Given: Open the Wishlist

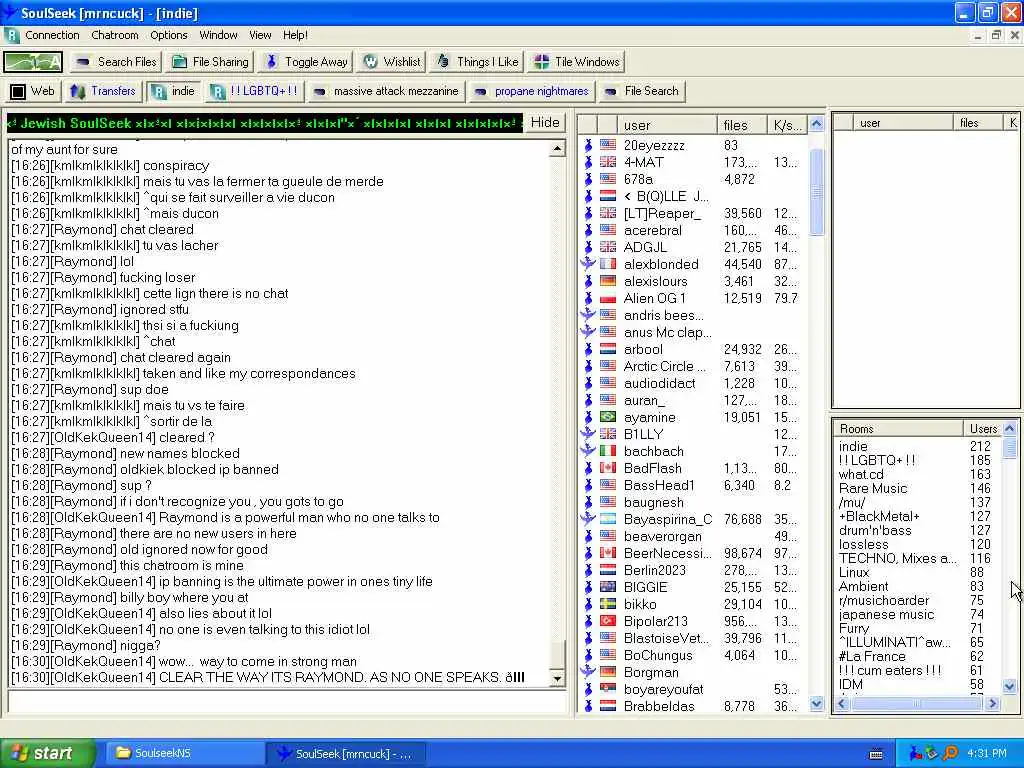Looking at the screenshot, I should coord(392,62).
